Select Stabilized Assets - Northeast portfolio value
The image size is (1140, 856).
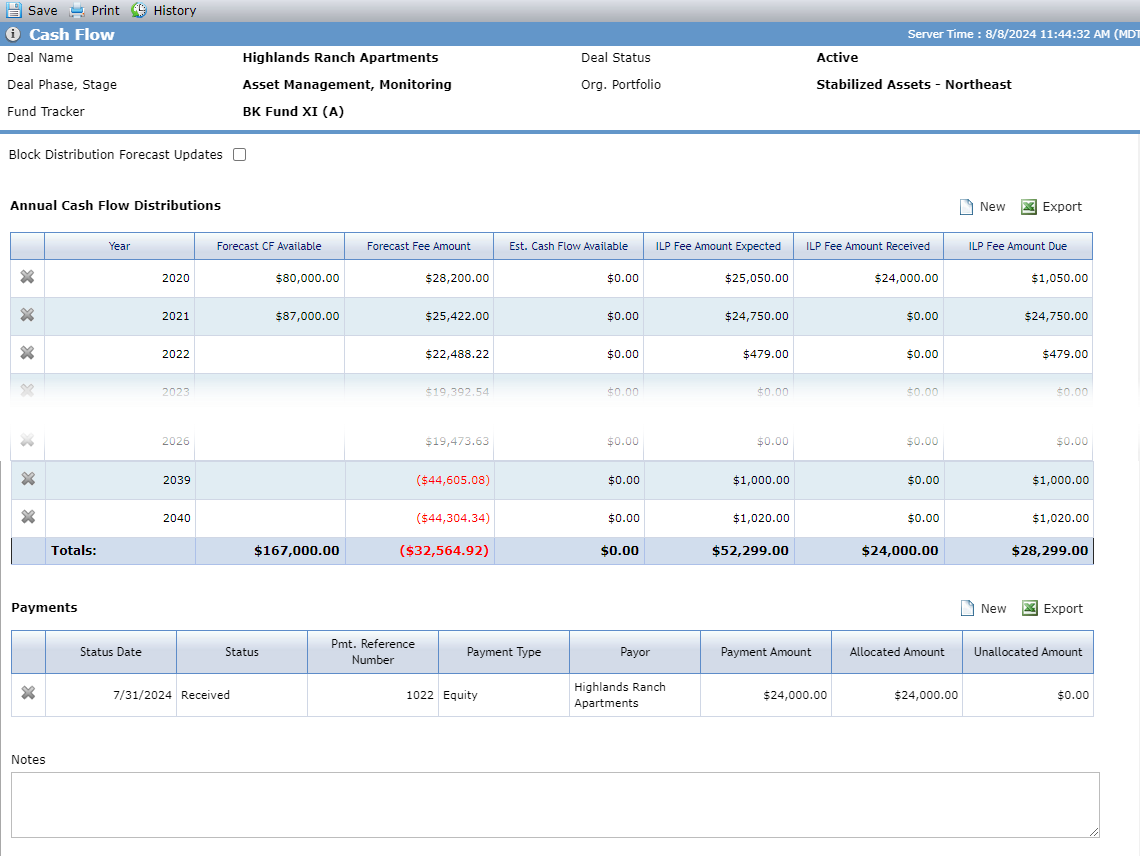click(x=914, y=84)
